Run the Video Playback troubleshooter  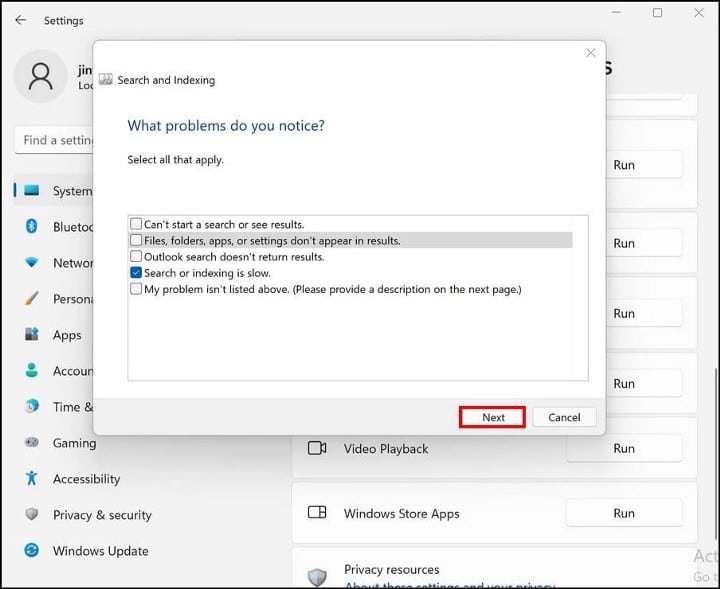624,449
